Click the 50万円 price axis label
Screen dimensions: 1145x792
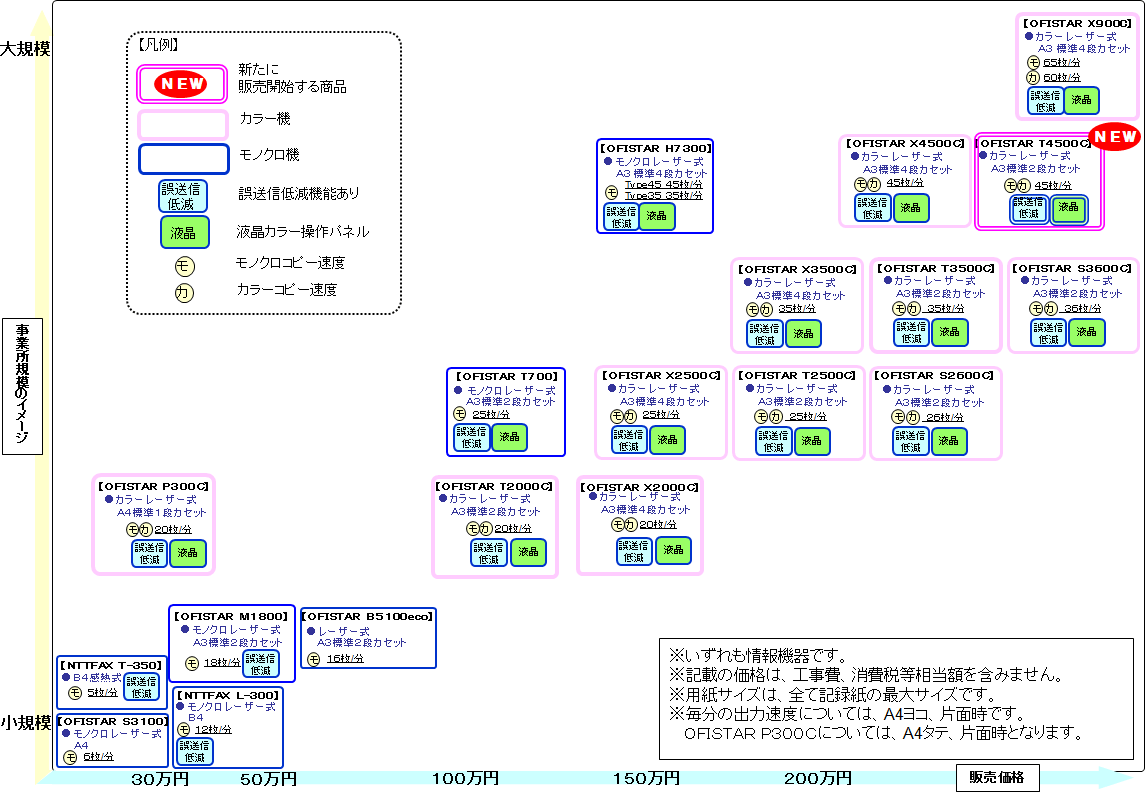(268, 779)
